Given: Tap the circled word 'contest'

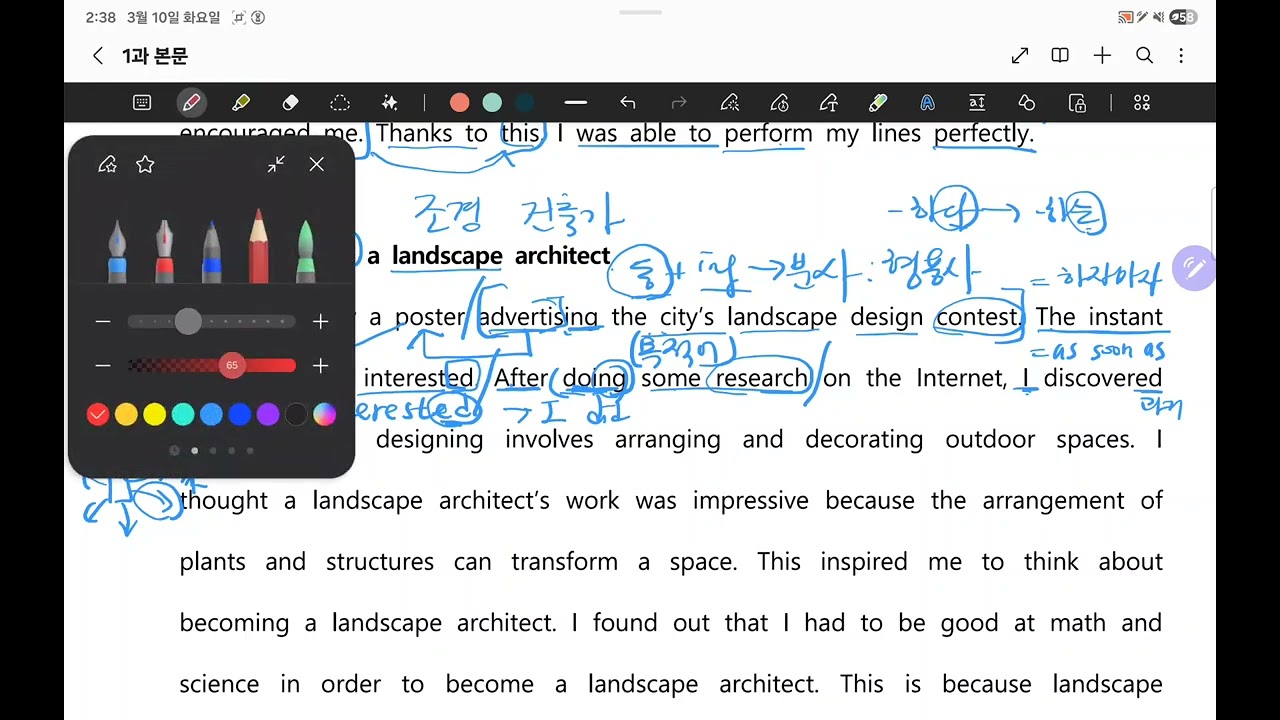Looking at the screenshot, I should point(977,318).
